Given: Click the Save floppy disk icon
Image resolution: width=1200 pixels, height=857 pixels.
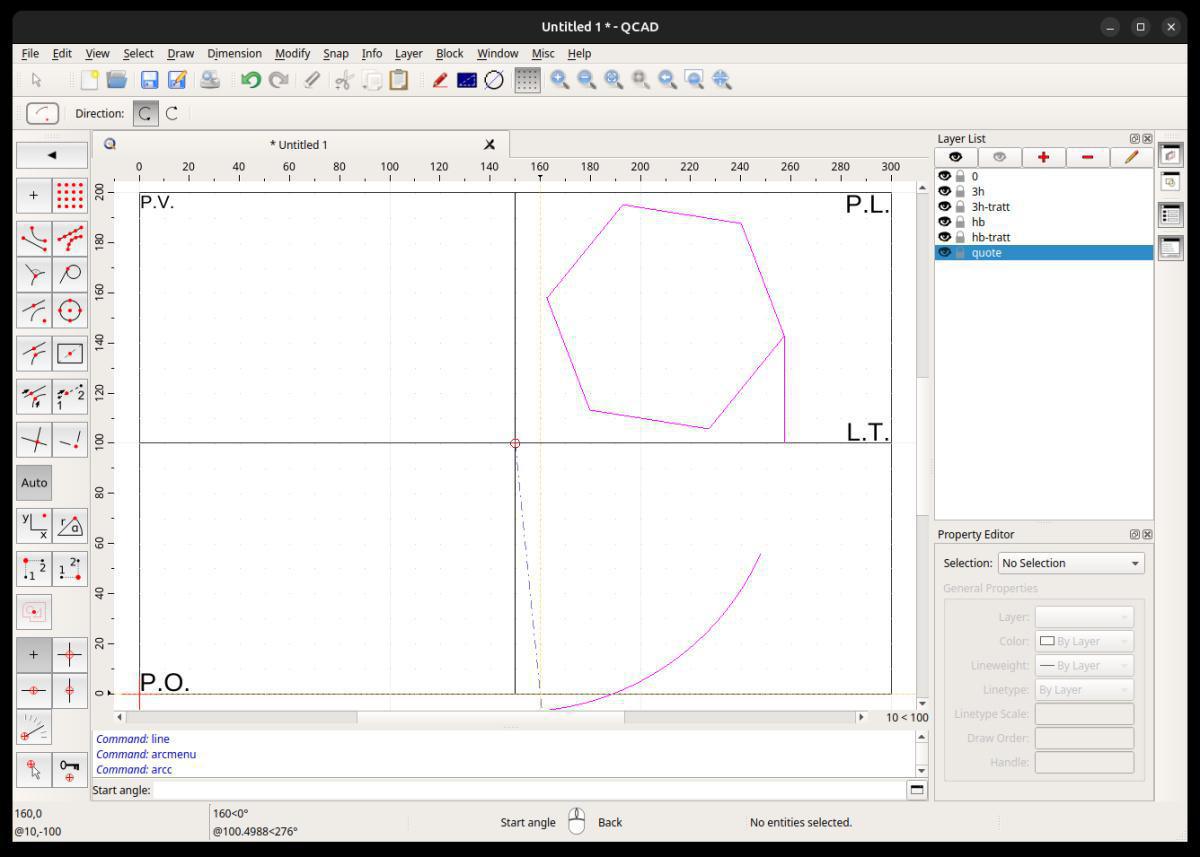Looking at the screenshot, I should click(x=150, y=80).
